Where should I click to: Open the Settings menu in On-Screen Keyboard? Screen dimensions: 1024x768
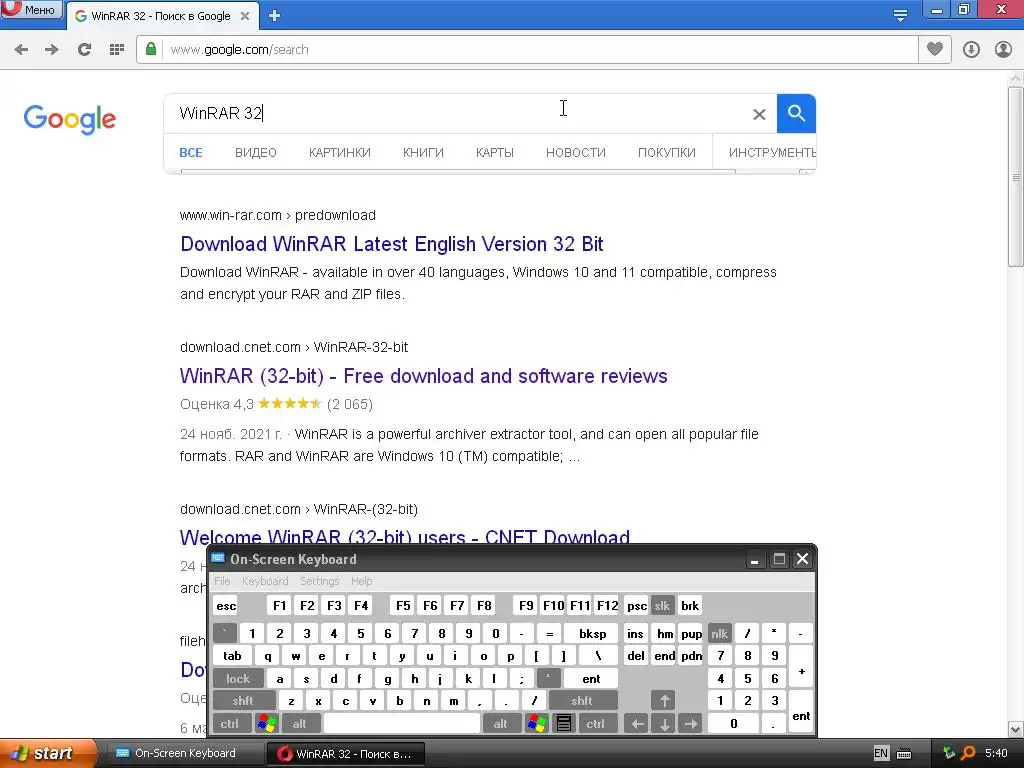click(x=320, y=581)
